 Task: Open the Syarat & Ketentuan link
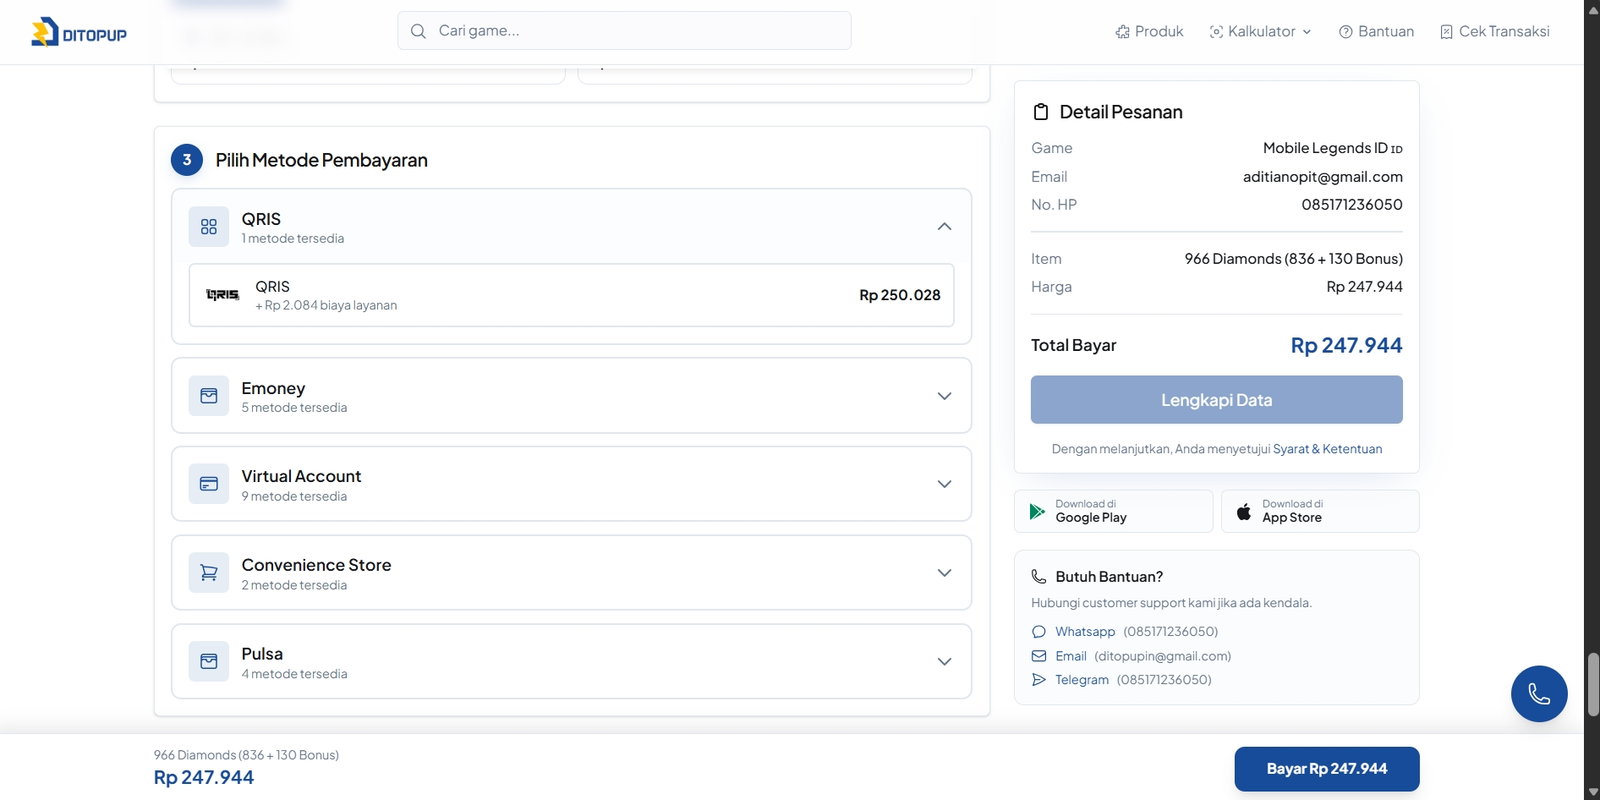click(1327, 449)
